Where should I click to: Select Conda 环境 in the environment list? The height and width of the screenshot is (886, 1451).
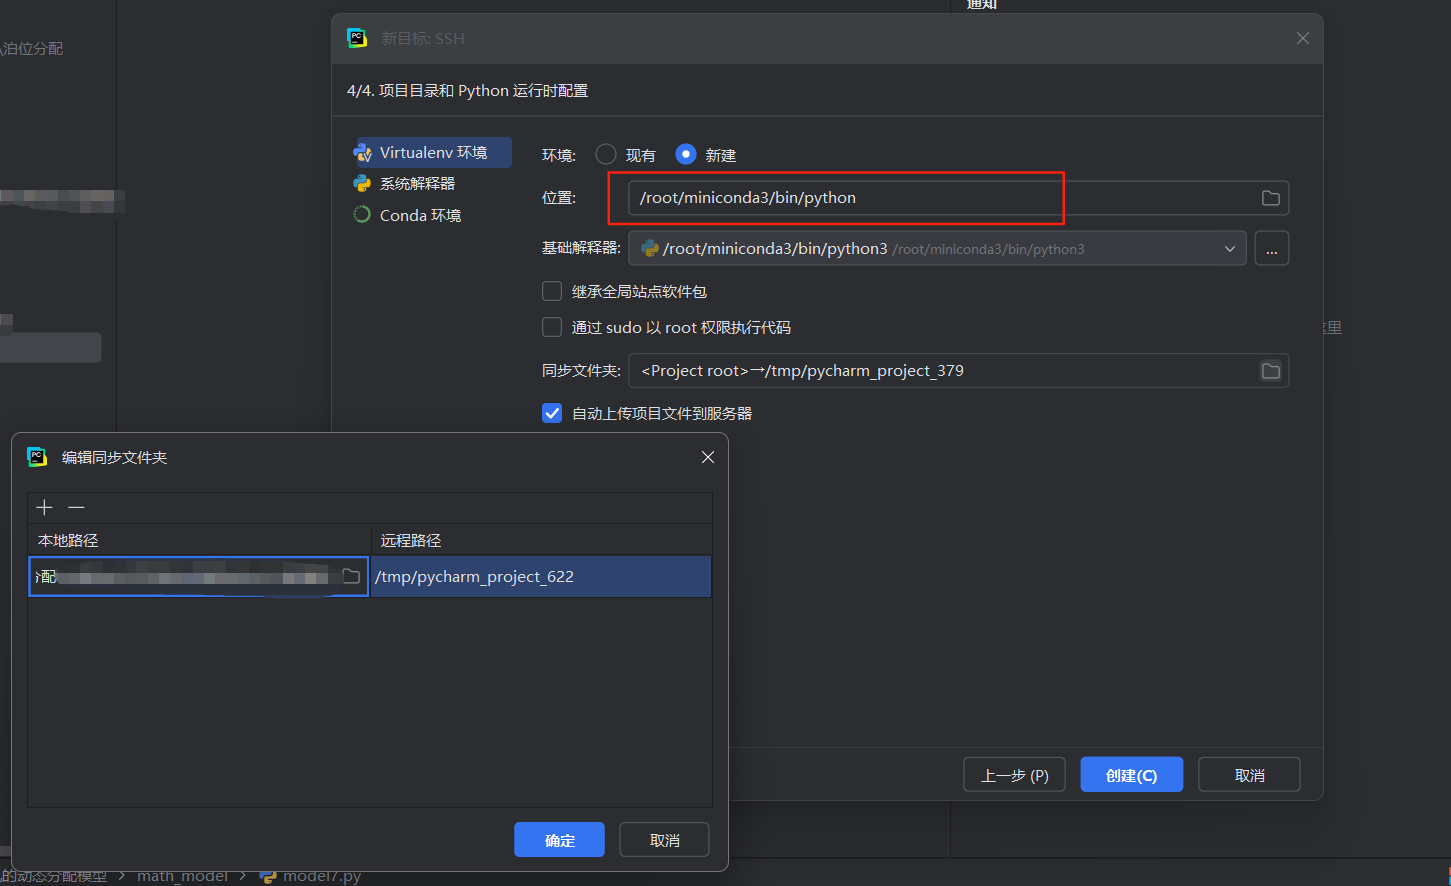pos(420,215)
